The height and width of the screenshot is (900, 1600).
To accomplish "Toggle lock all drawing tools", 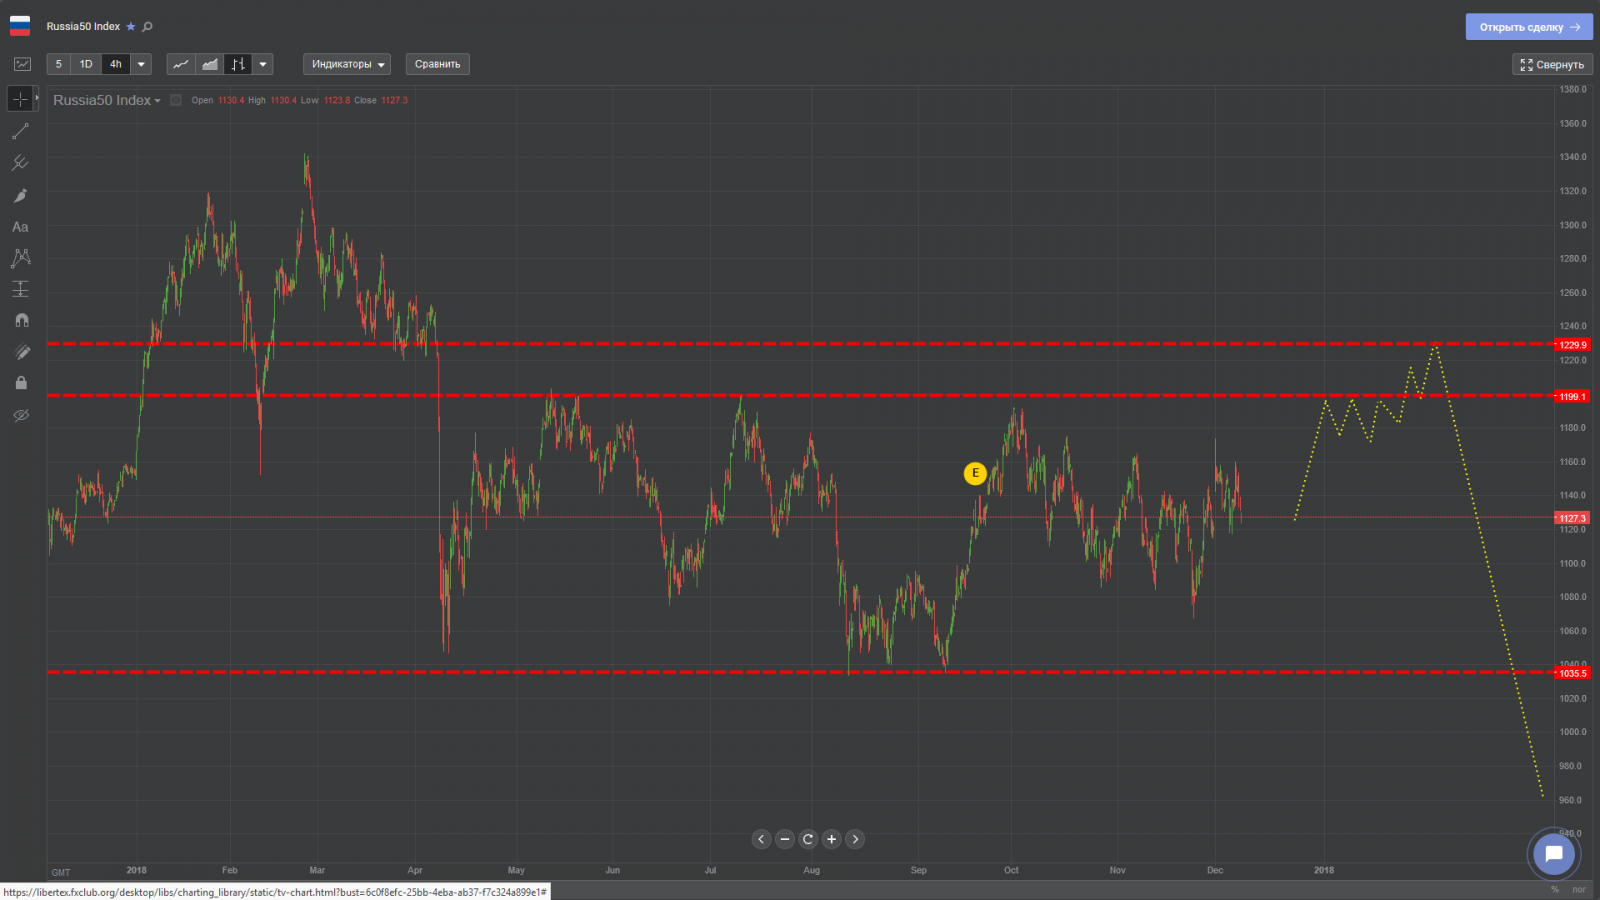I will click(20, 383).
